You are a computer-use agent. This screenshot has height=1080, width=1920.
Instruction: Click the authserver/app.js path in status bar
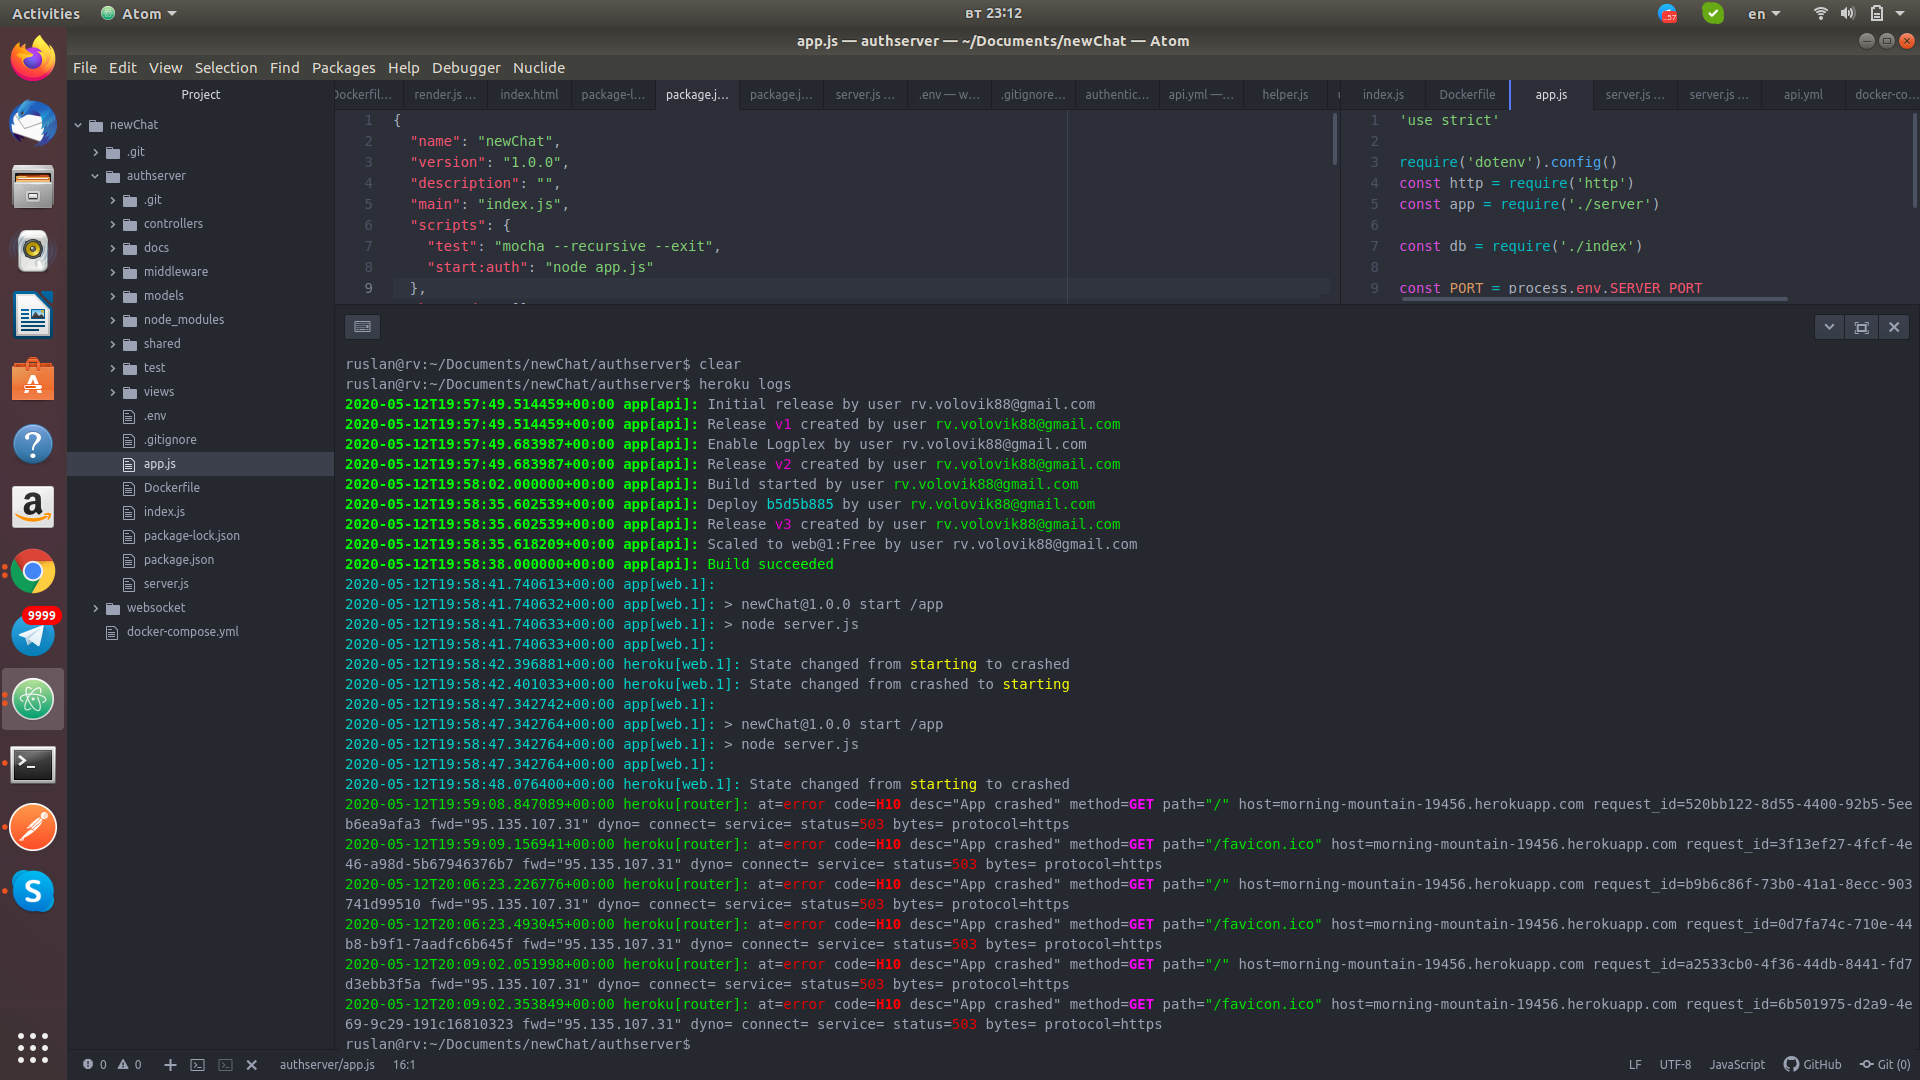[x=327, y=1065]
